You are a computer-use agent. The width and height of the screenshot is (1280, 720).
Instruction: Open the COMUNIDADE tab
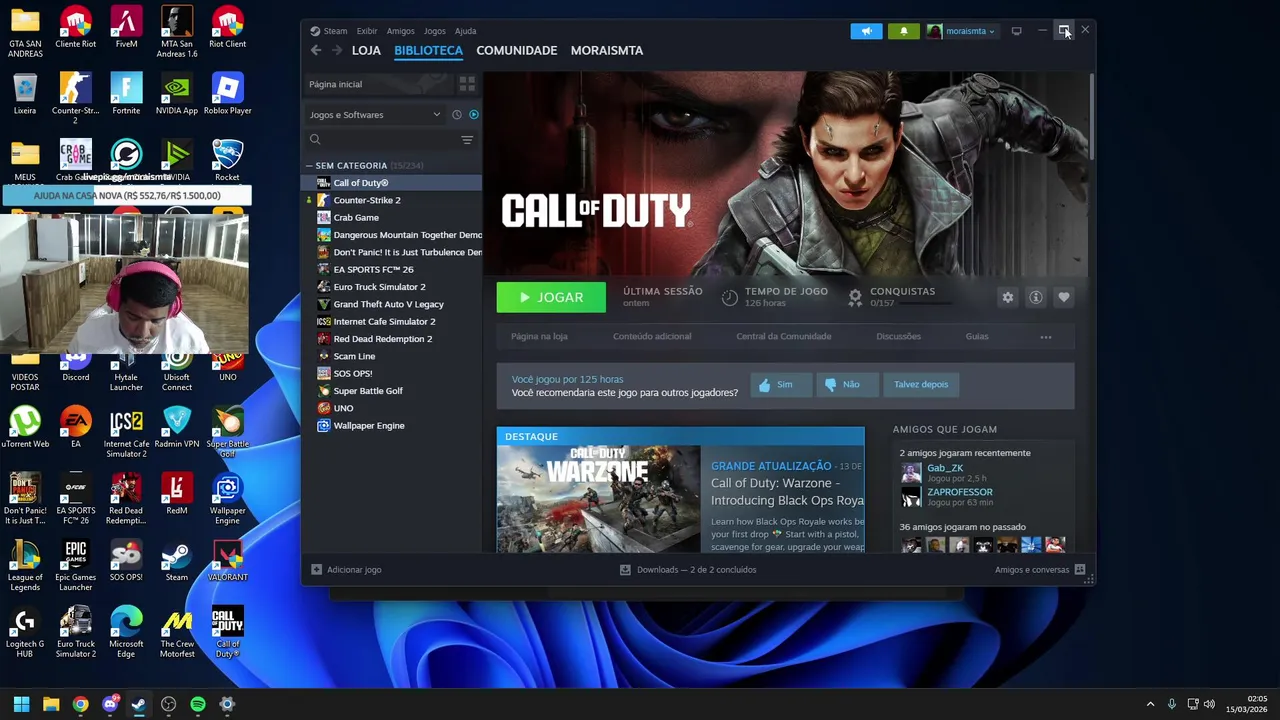point(517,50)
